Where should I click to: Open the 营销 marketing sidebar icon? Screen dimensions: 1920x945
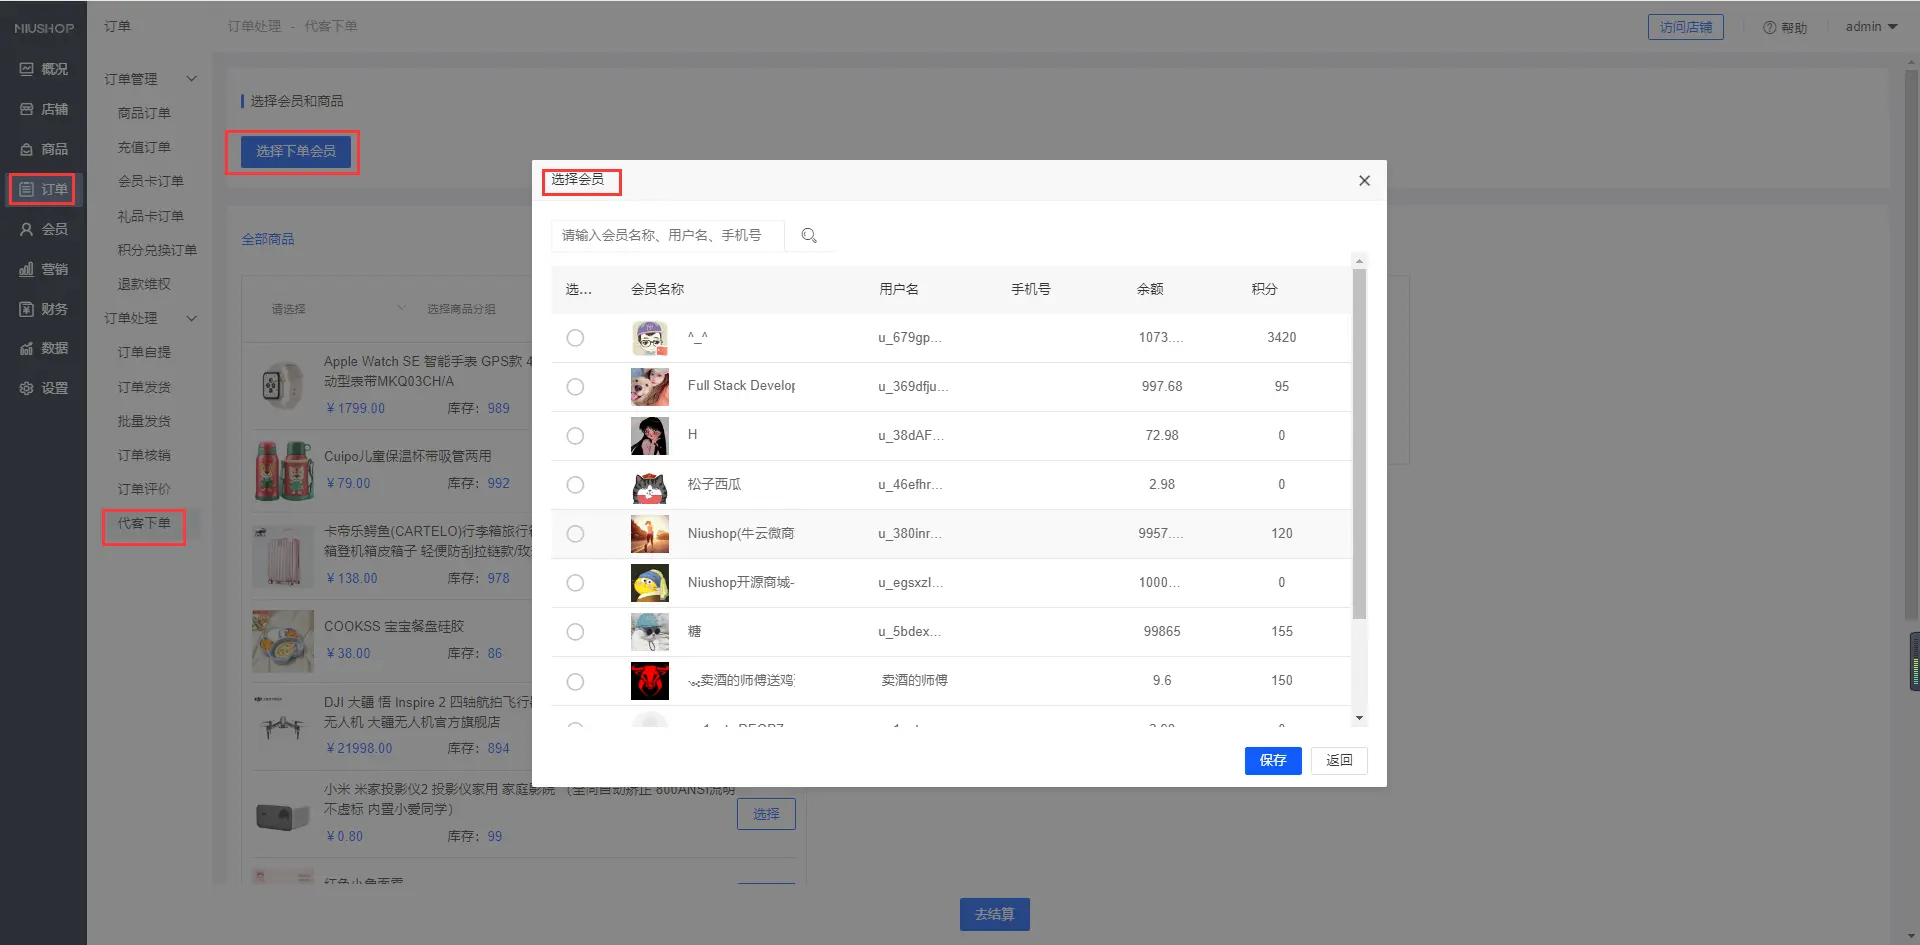27,269
